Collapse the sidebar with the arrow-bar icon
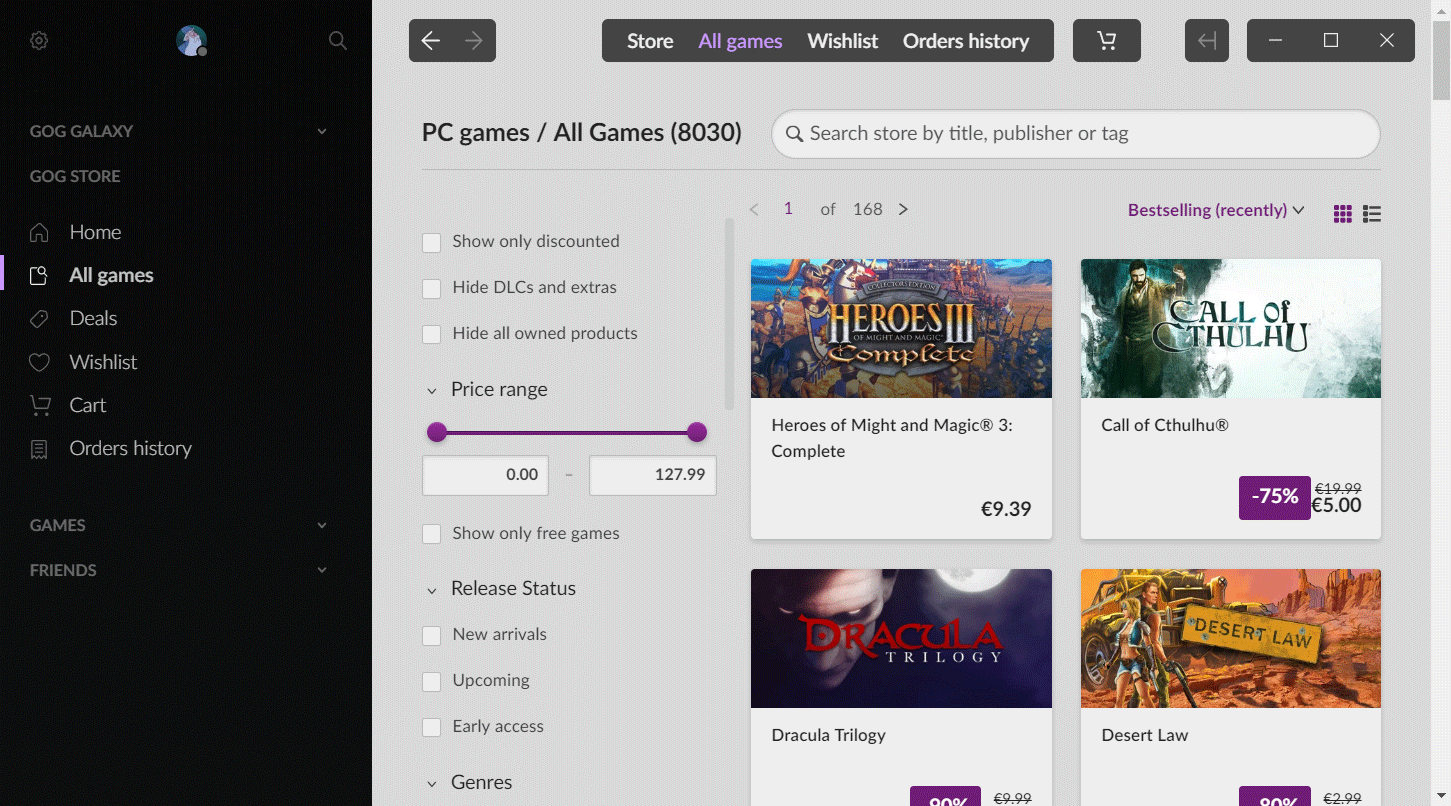 [1207, 41]
